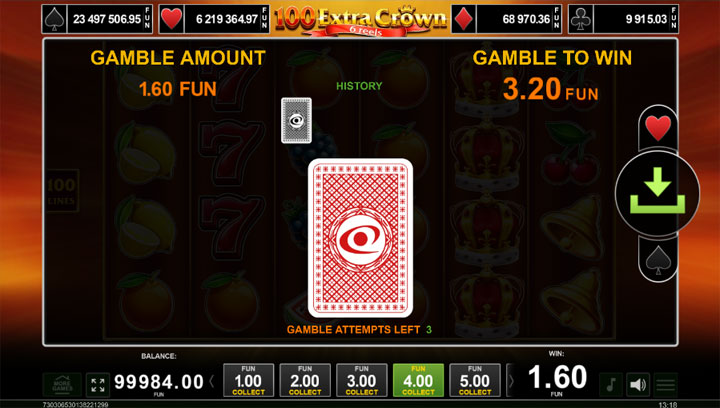
Task: Click the More Games home icon
Action: (62, 385)
